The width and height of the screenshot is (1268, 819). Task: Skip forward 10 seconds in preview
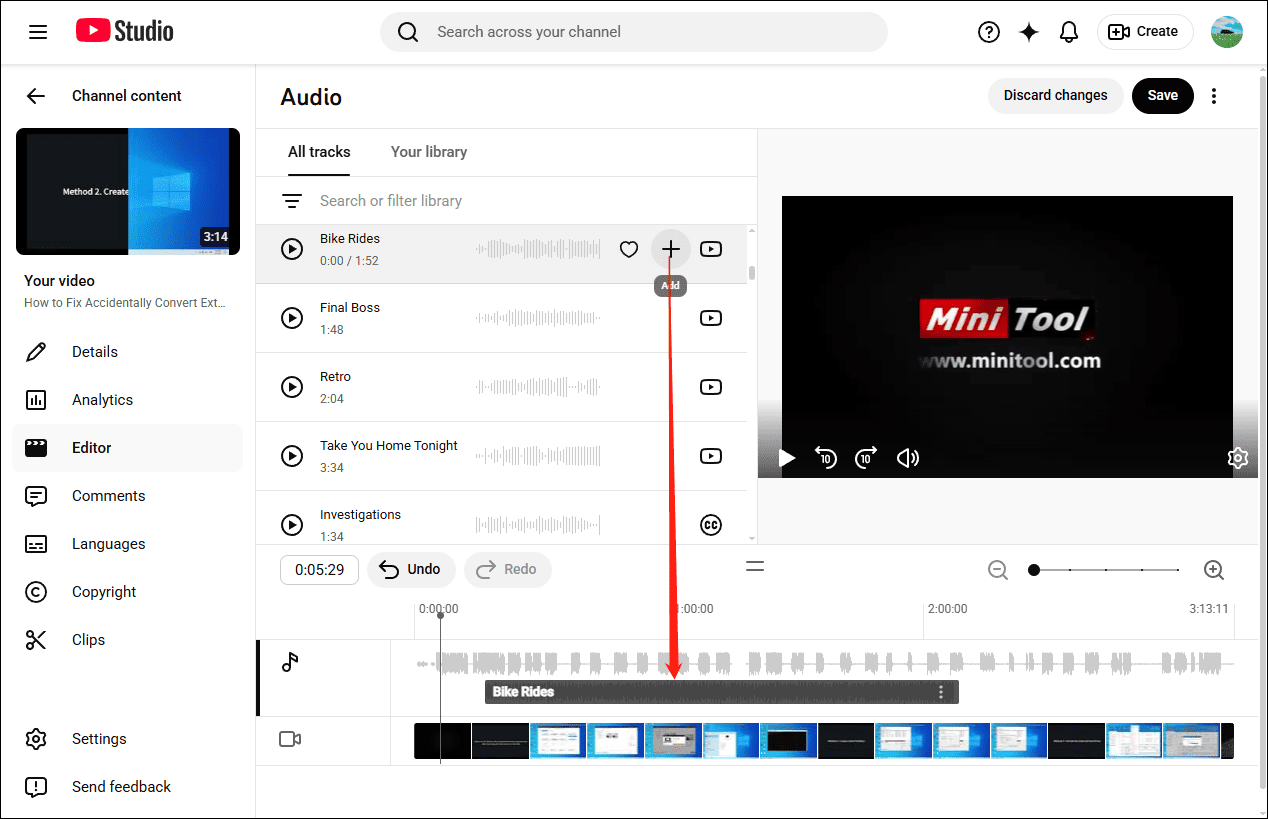point(865,457)
